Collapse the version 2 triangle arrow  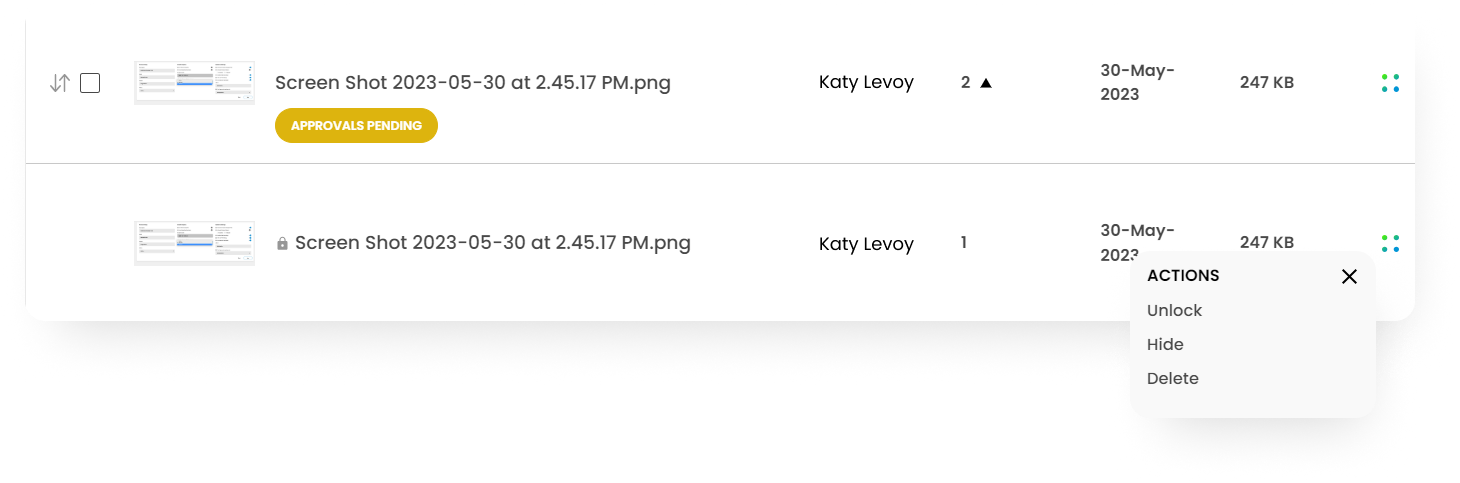pos(986,83)
